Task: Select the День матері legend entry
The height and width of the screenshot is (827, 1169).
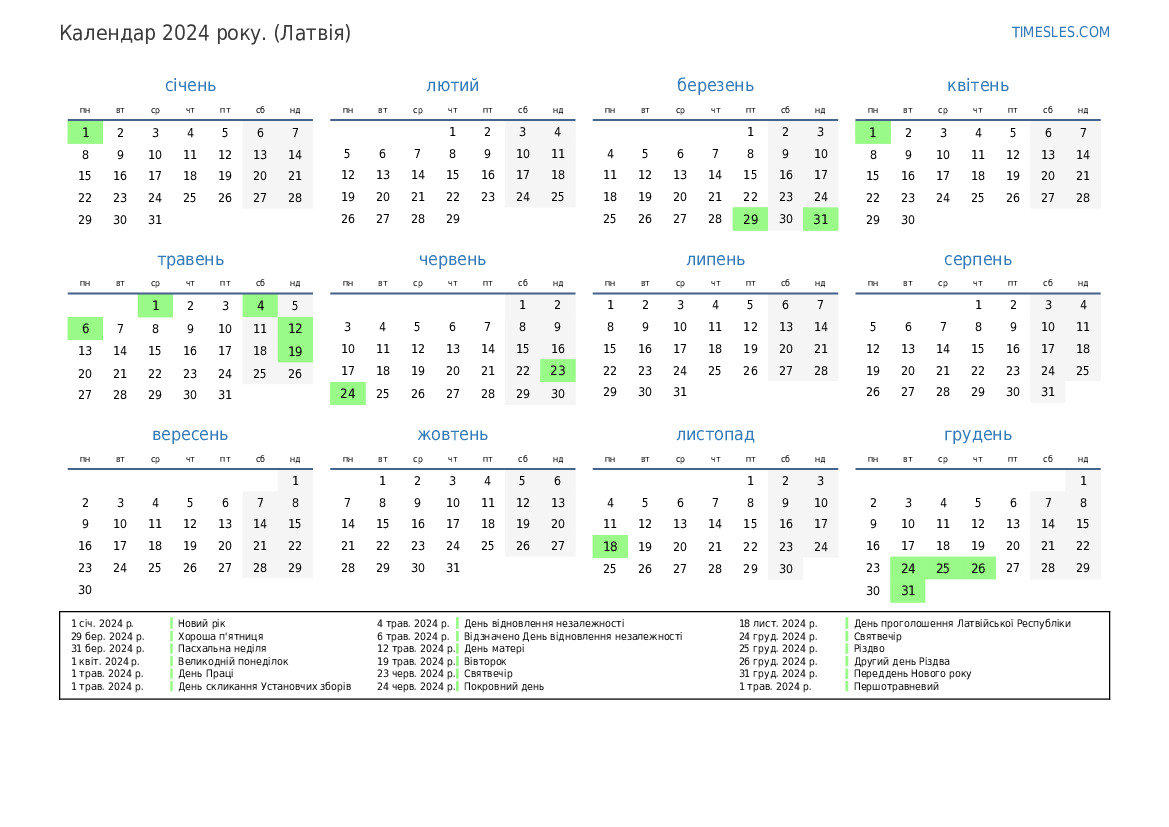Action: (494, 649)
